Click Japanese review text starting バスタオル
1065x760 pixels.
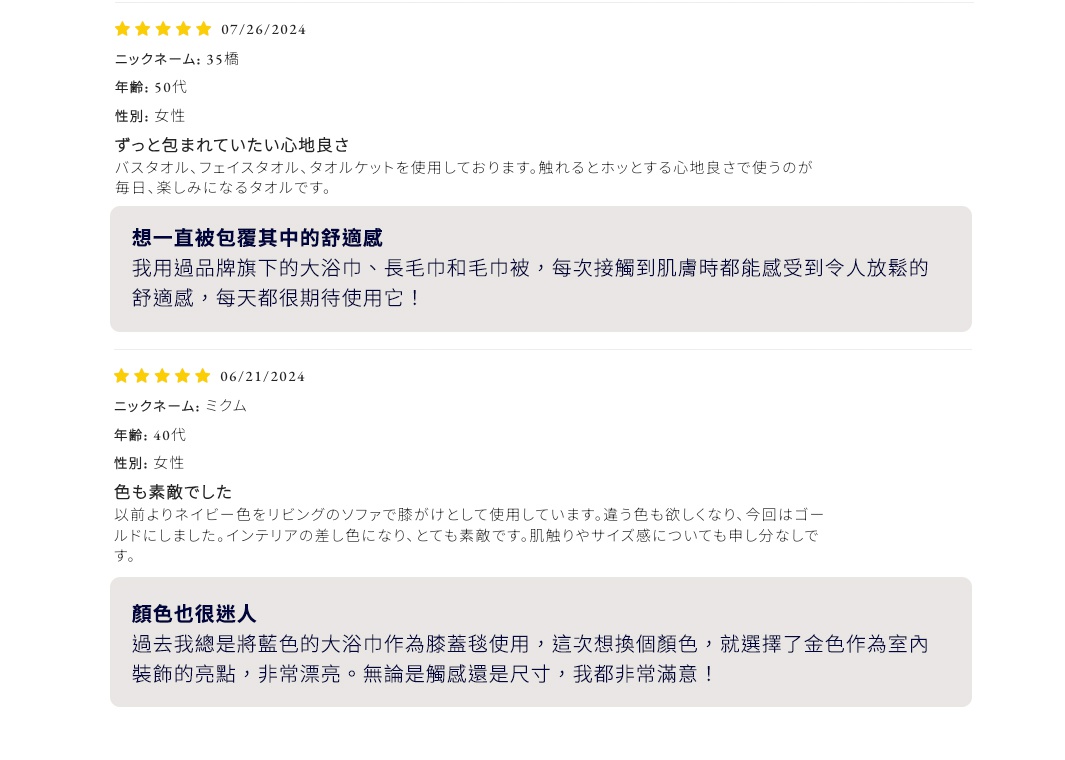click(x=464, y=177)
